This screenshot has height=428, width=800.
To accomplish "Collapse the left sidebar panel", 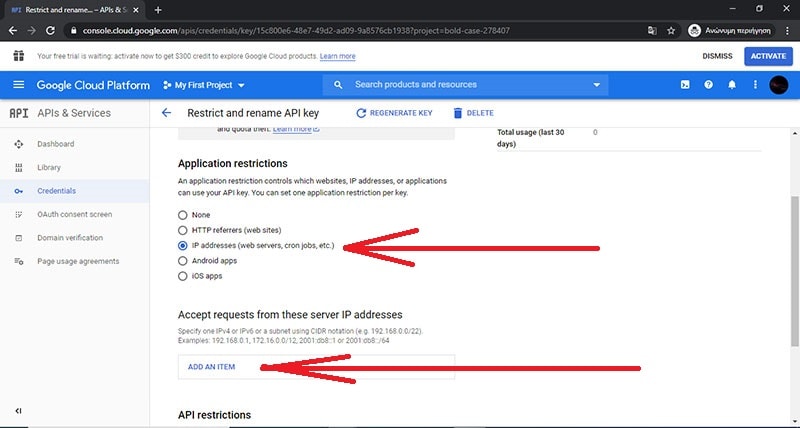I will tap(18, 411).
